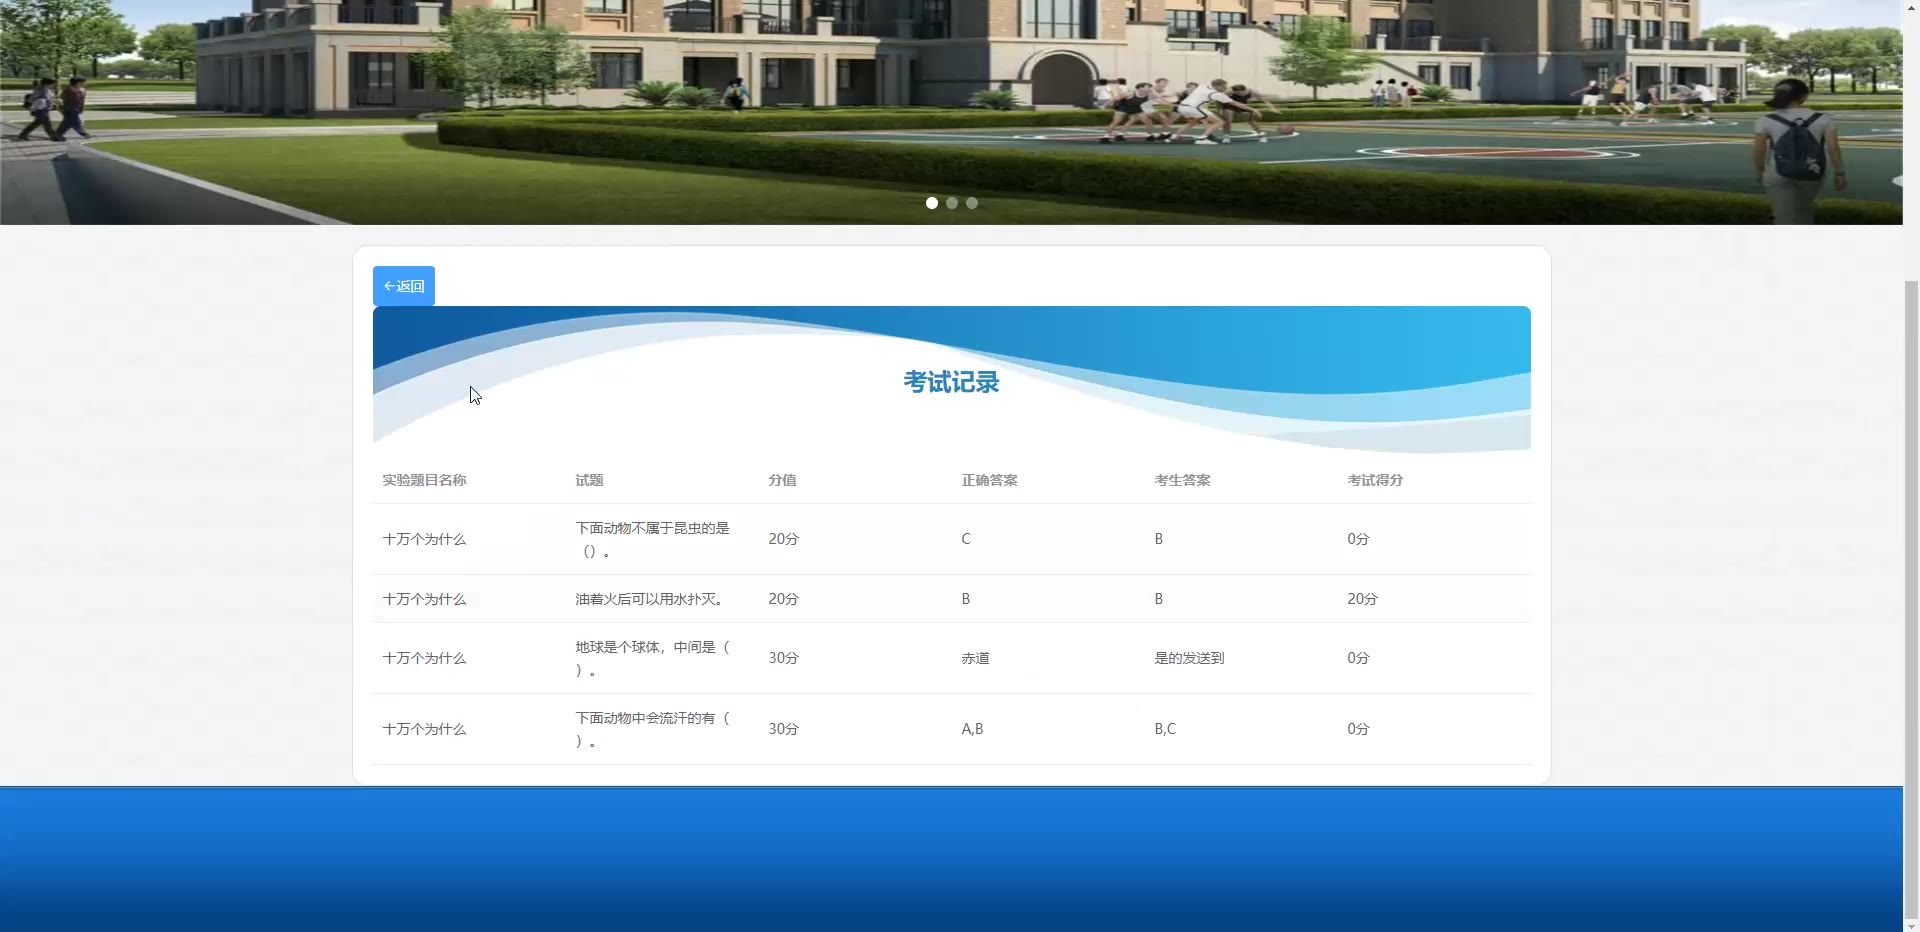1920x932 pixels.
Task: Click the 考生答案 column header
Action: (x=1182, y=480)
